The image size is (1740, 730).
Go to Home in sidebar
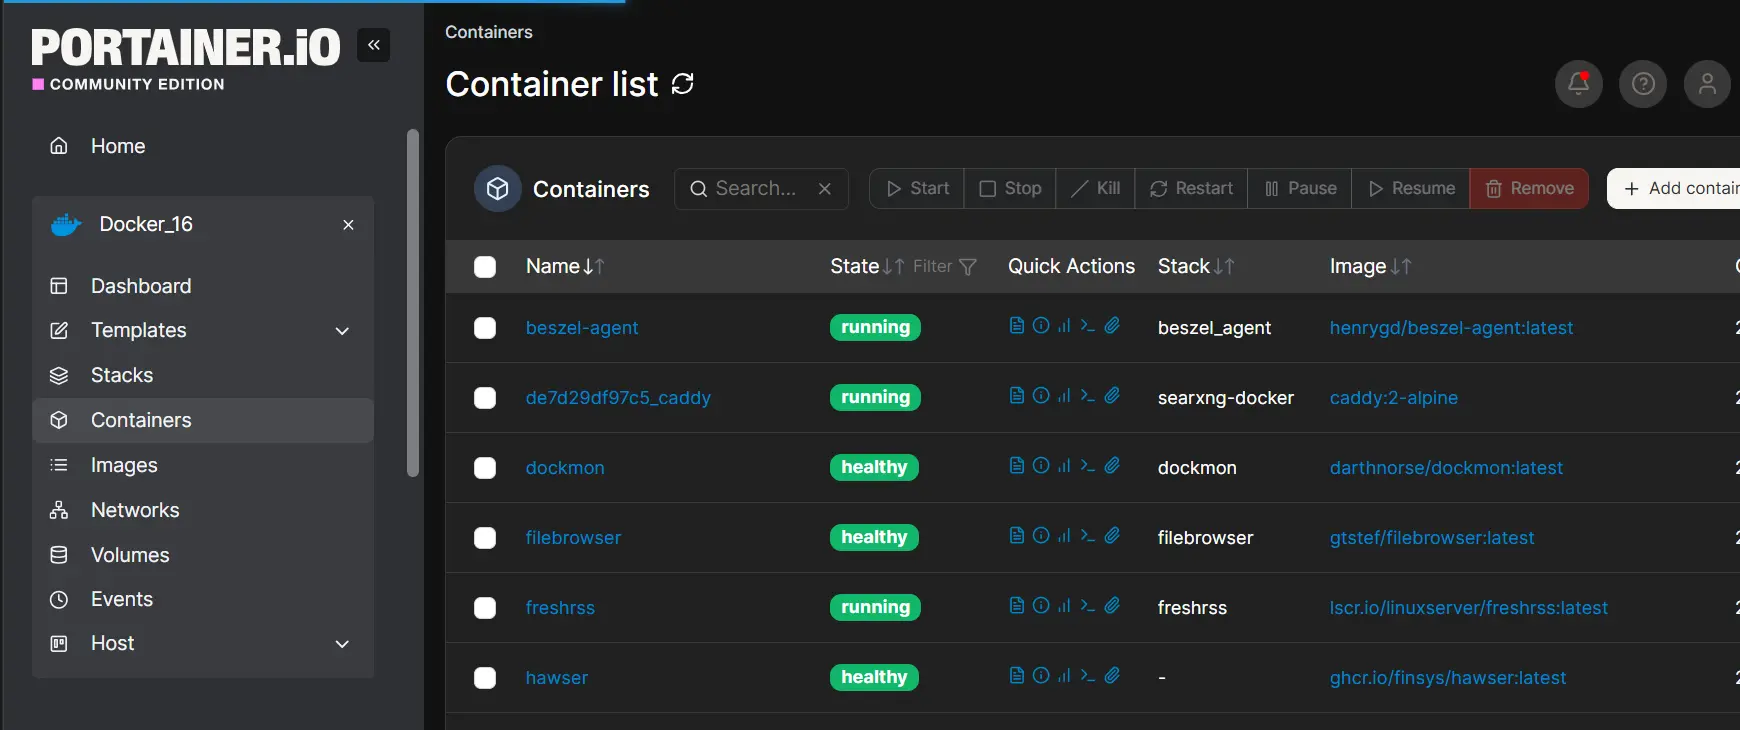tap(203, 146)
